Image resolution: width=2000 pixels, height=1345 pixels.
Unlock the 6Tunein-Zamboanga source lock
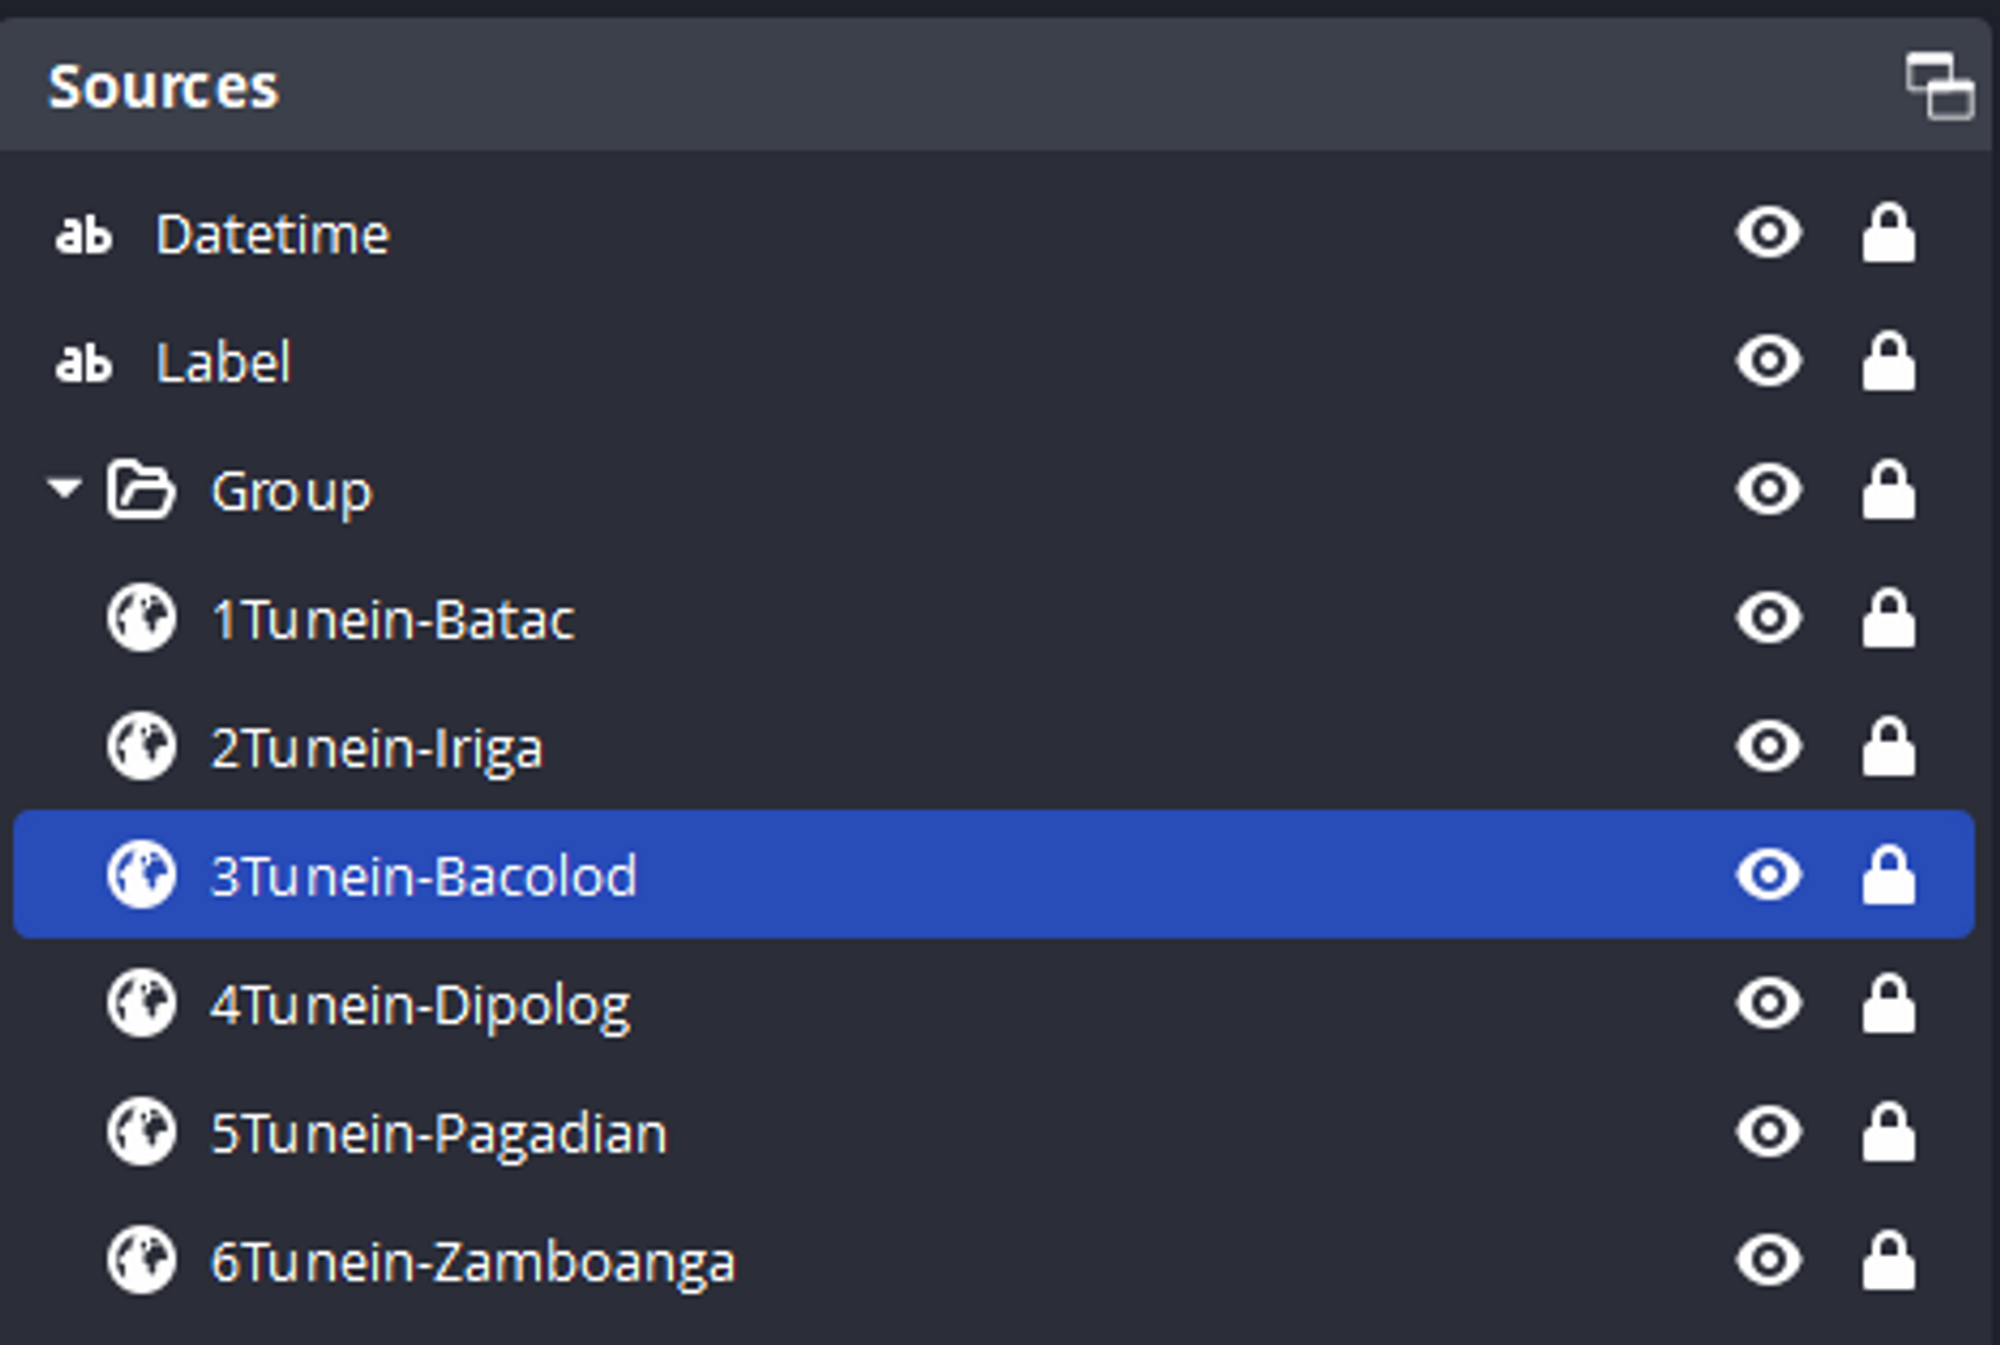1888,1260
